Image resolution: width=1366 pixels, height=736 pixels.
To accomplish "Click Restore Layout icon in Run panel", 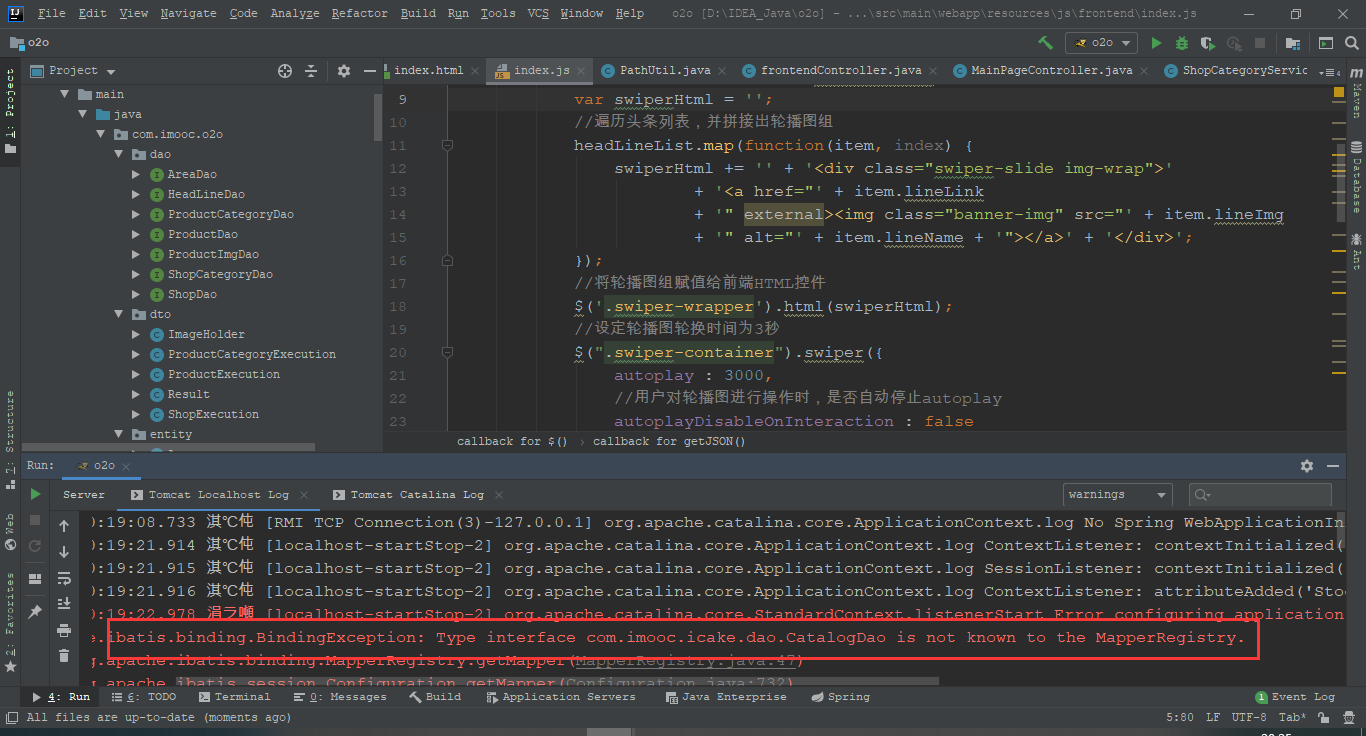I will click(x=35, y=578).
